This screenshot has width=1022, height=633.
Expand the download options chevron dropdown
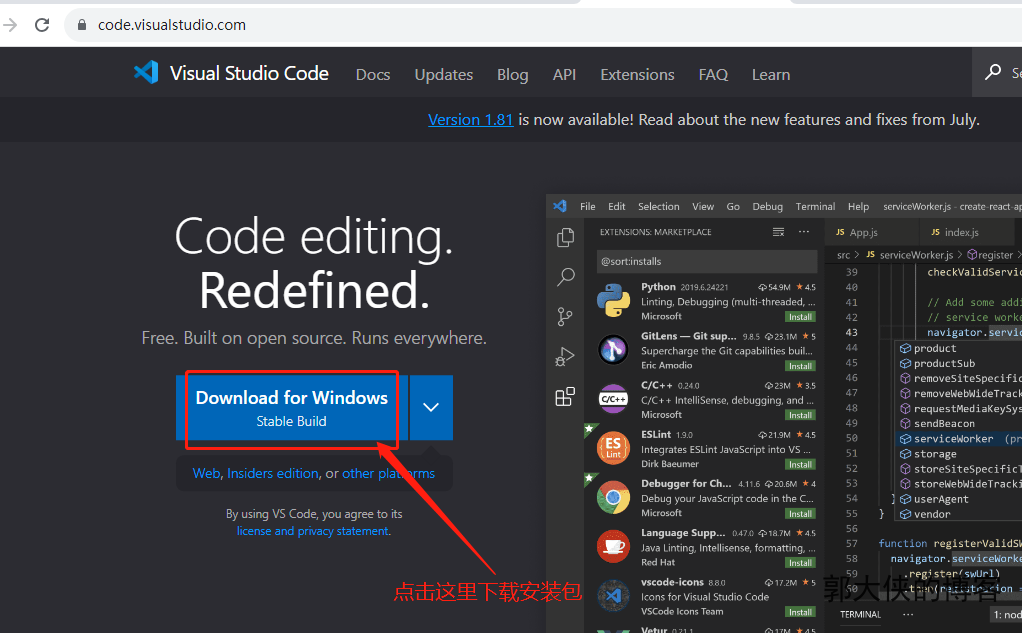(x=431, y=407)
